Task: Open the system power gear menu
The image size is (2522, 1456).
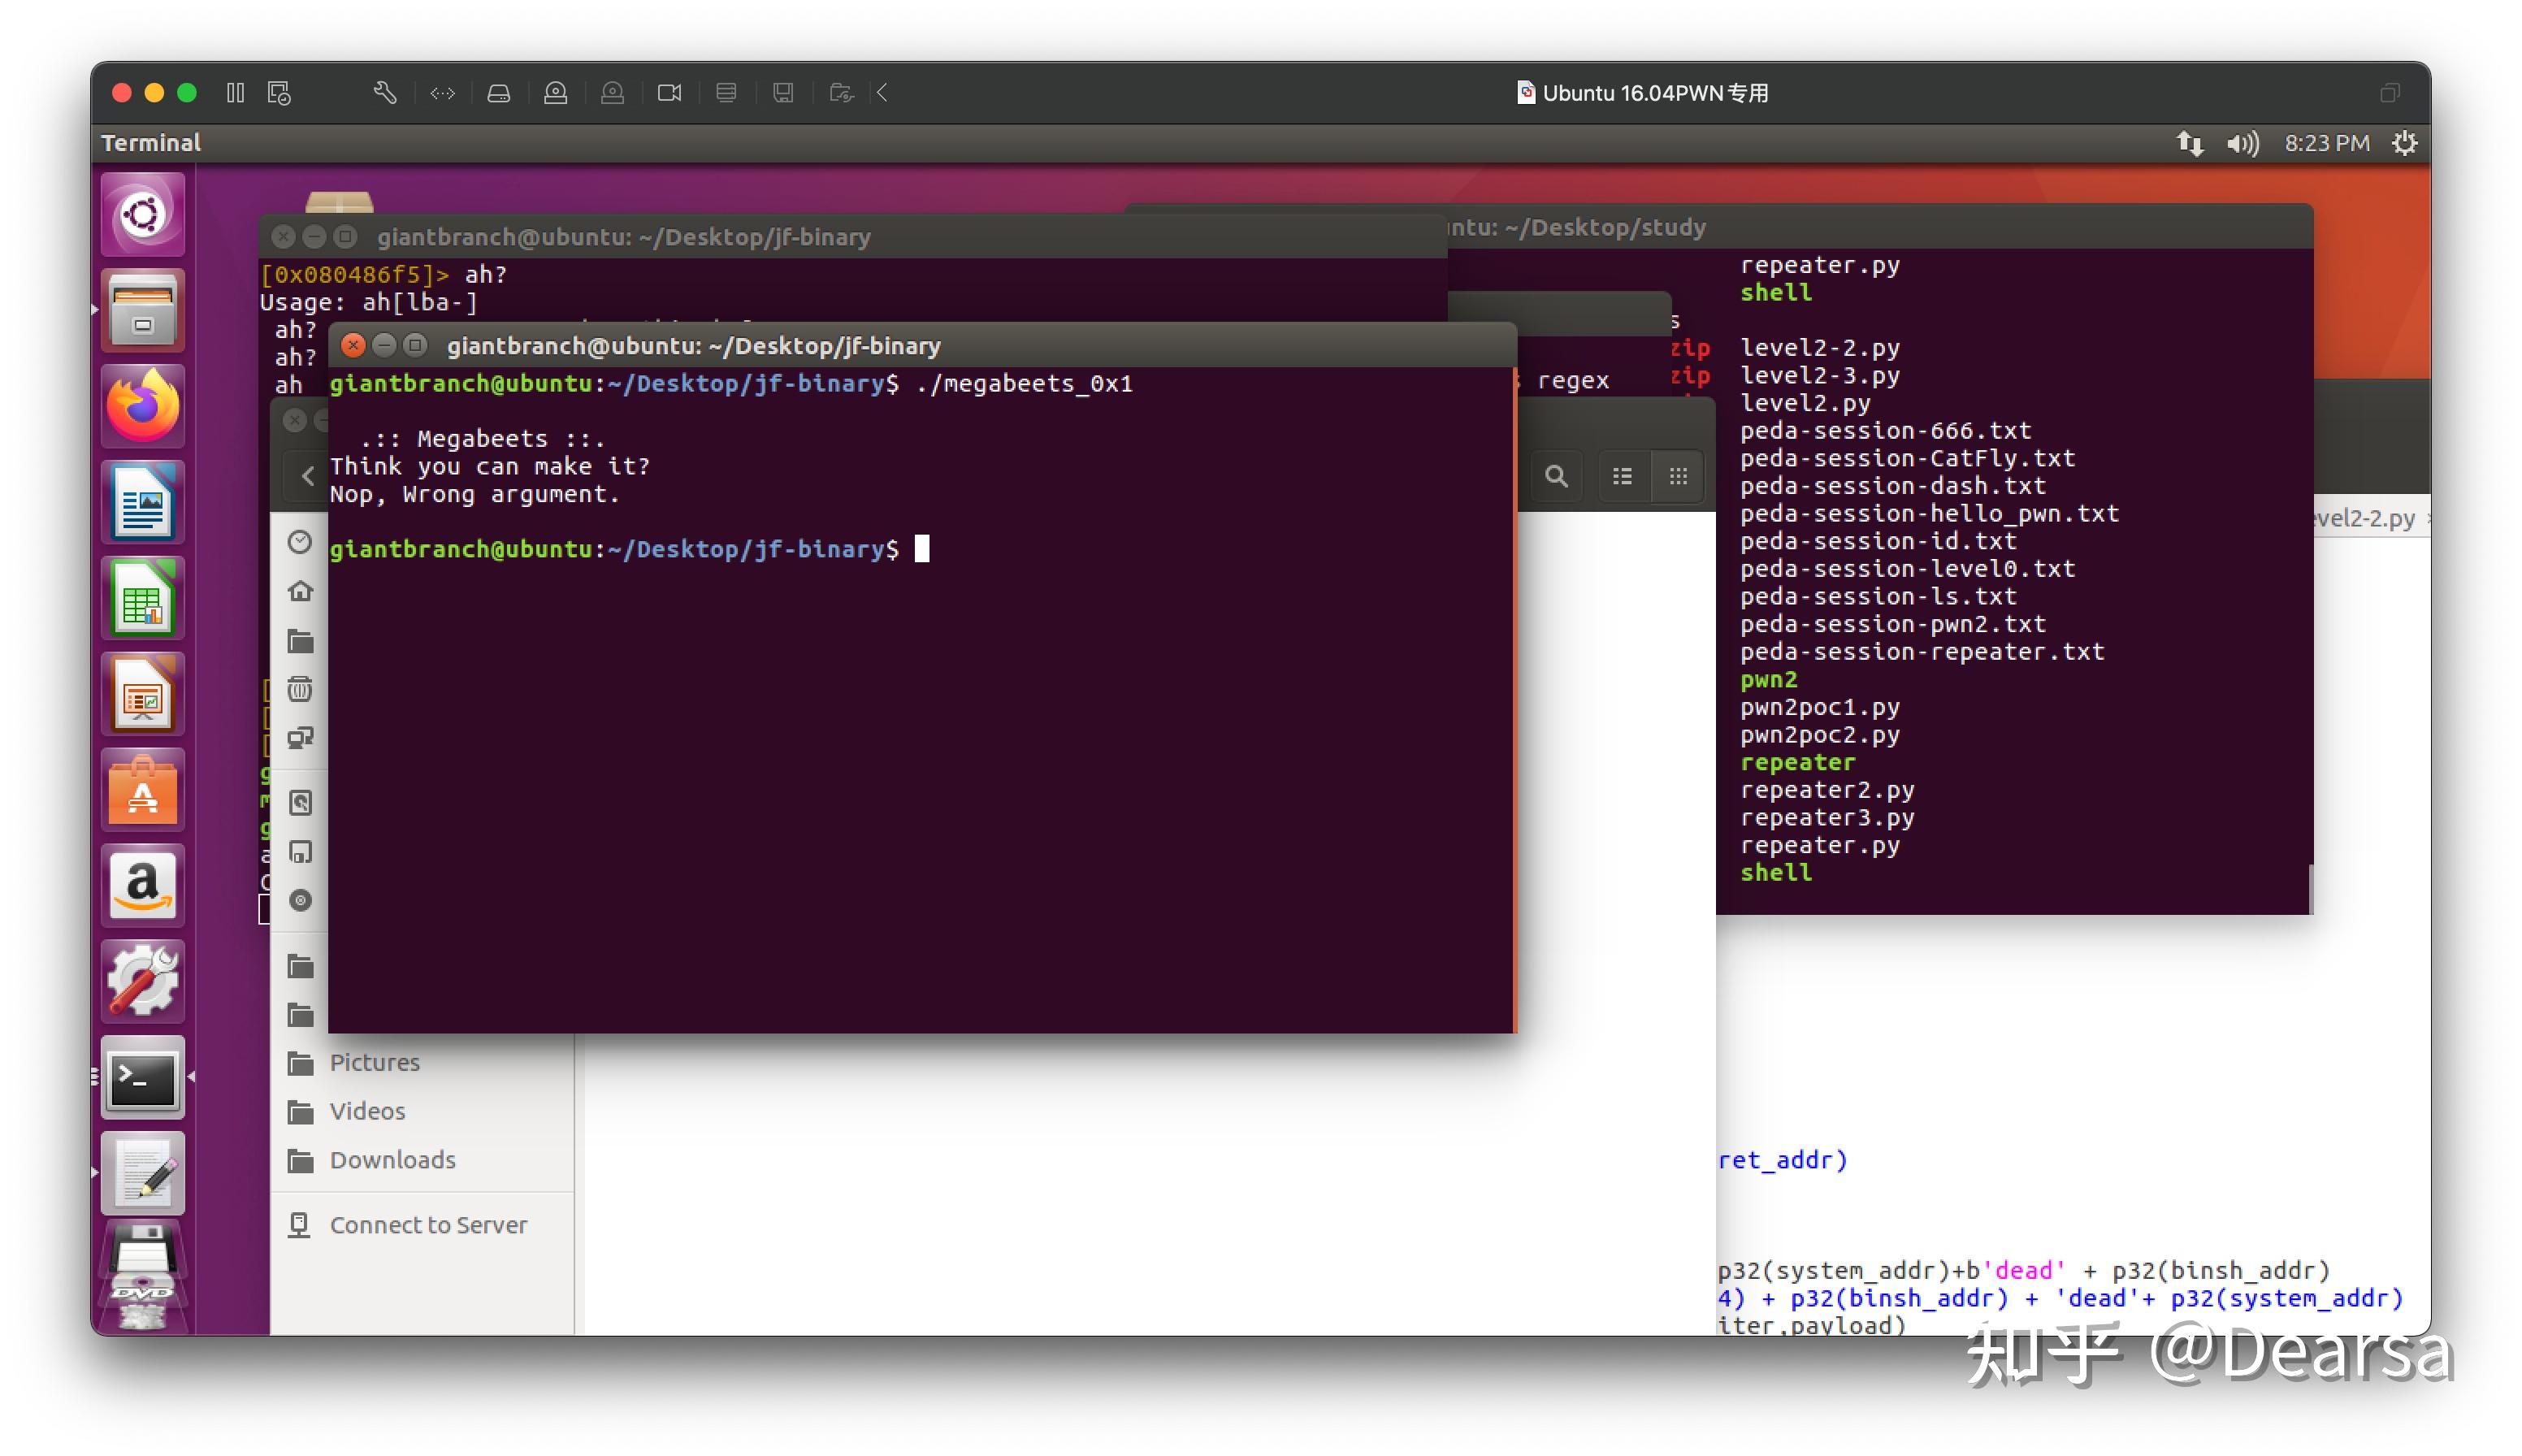Action: [2404, 143]
